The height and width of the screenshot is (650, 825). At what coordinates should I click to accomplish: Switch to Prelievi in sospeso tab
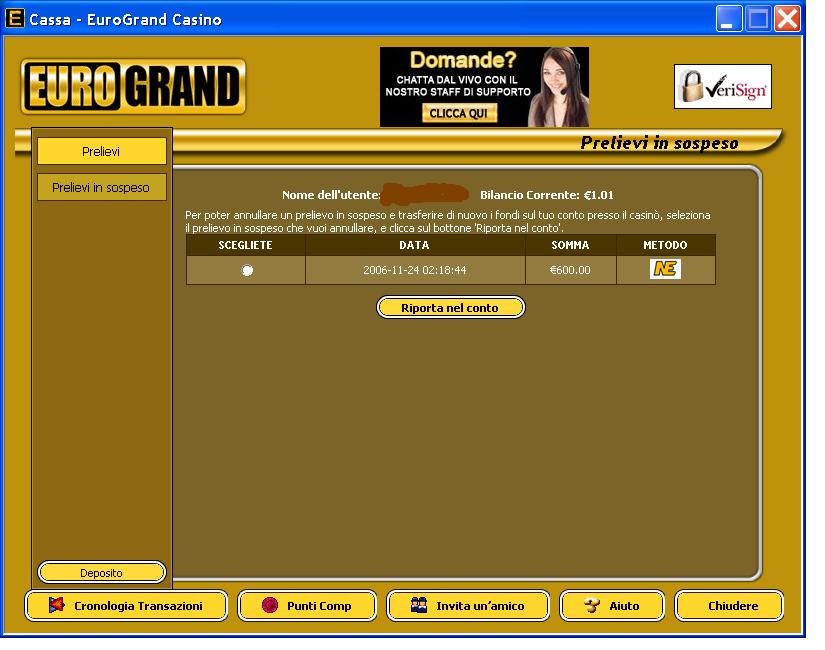(102, 187)
